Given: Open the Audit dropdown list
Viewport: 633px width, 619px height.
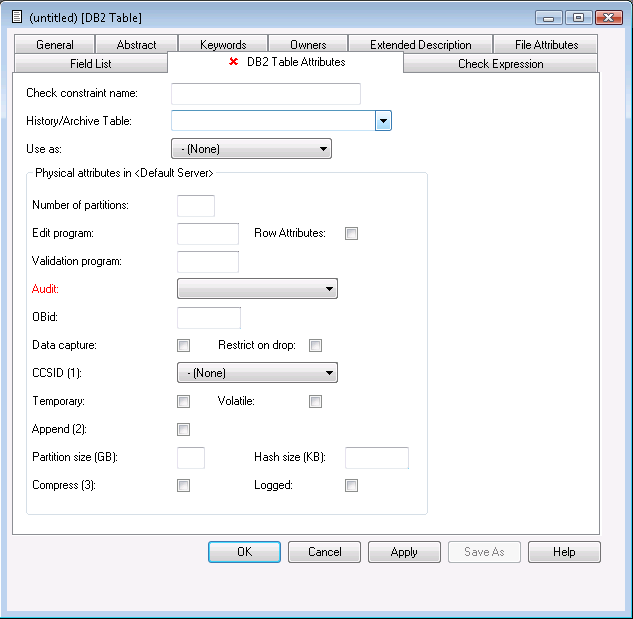Looking at the screenshot, I should [257, 289].
